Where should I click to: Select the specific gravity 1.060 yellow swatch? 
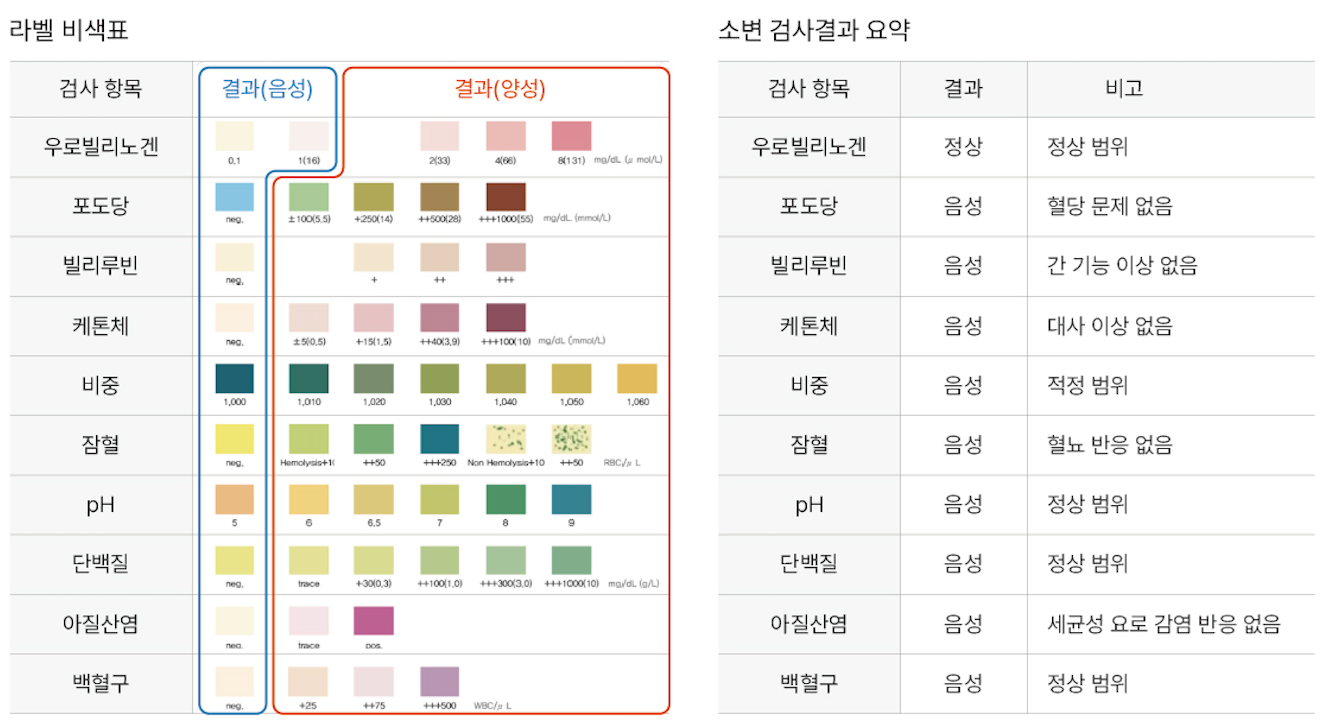point(637,379)
